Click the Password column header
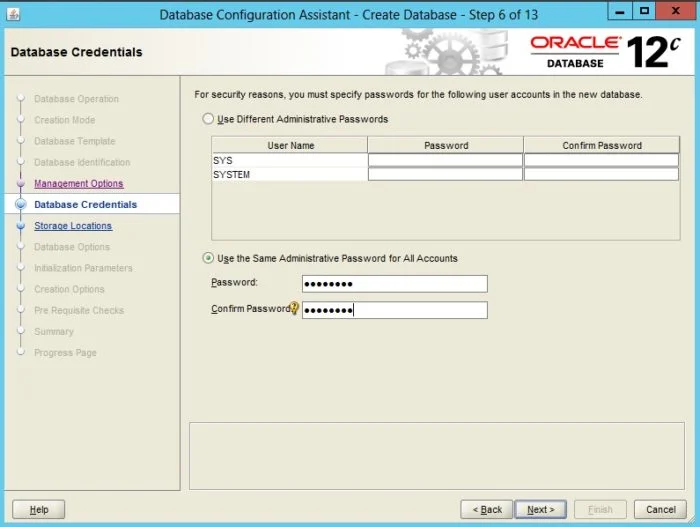The height and width of the screenshot is (527, 700). coord(446,145)
